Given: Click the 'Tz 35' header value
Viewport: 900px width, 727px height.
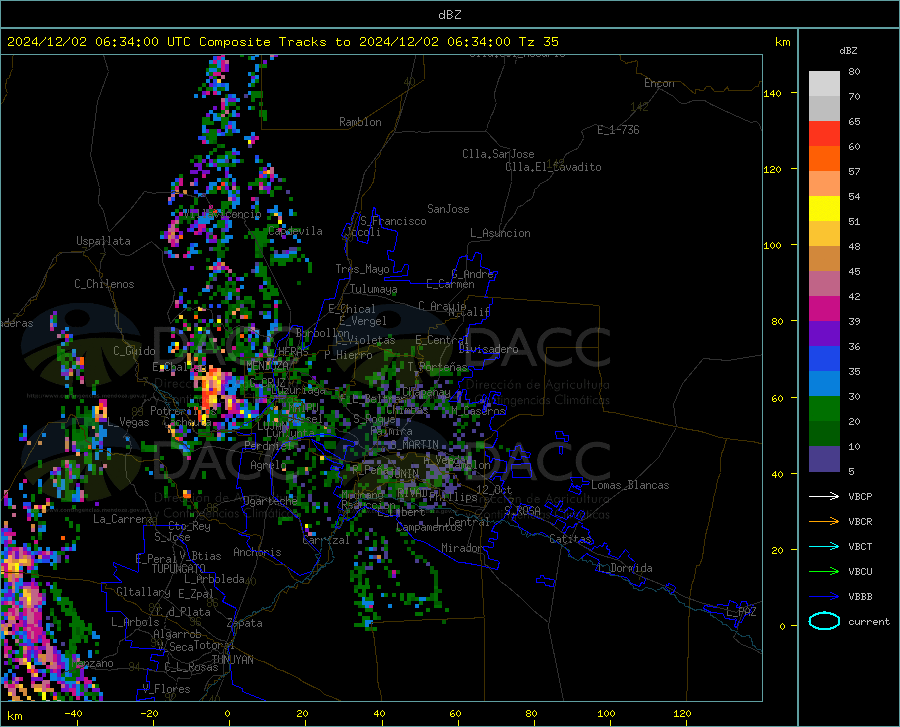Looking at the screenshot, I should (x=539, y=42).
